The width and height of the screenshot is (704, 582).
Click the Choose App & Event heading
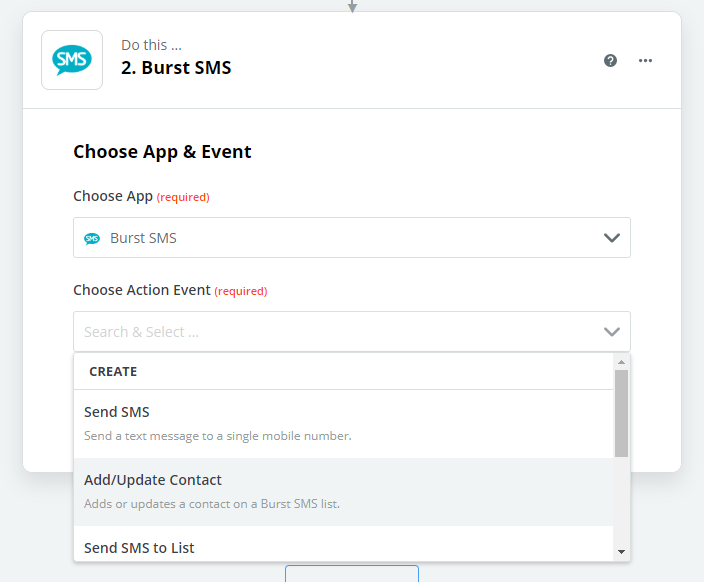tap(162, 152)
